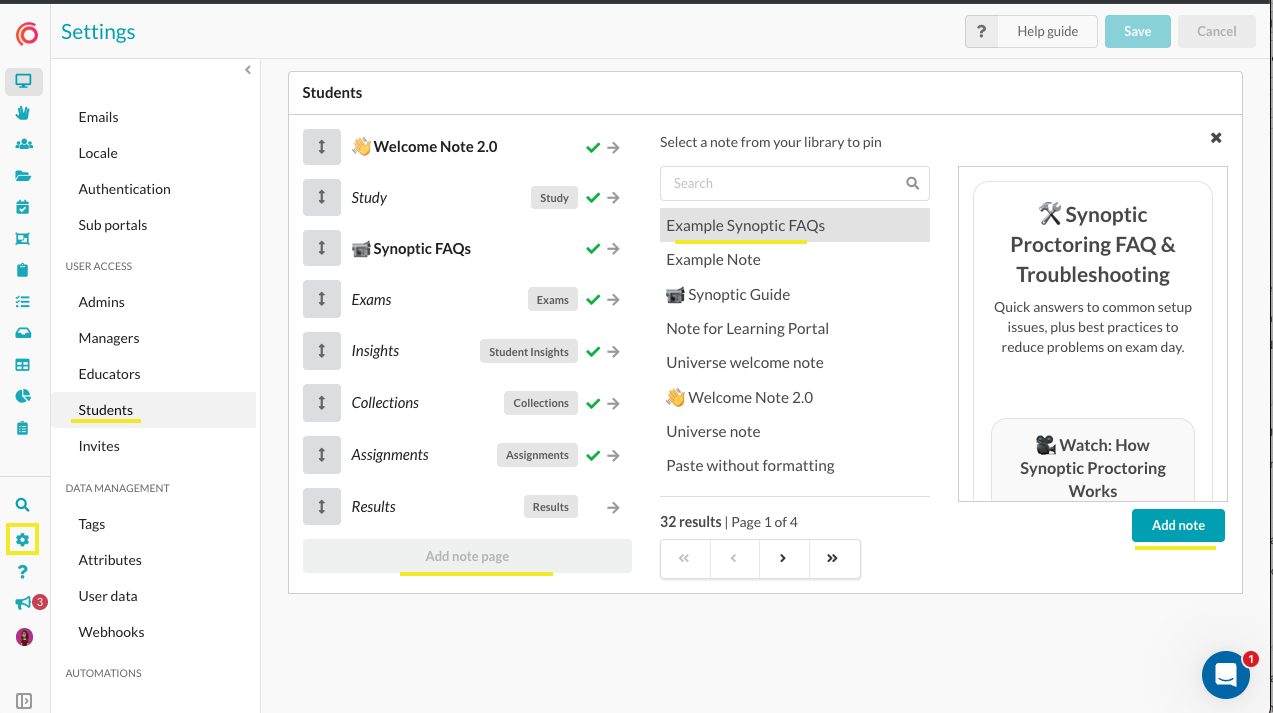Close the note library panel

pos(1216,138)
